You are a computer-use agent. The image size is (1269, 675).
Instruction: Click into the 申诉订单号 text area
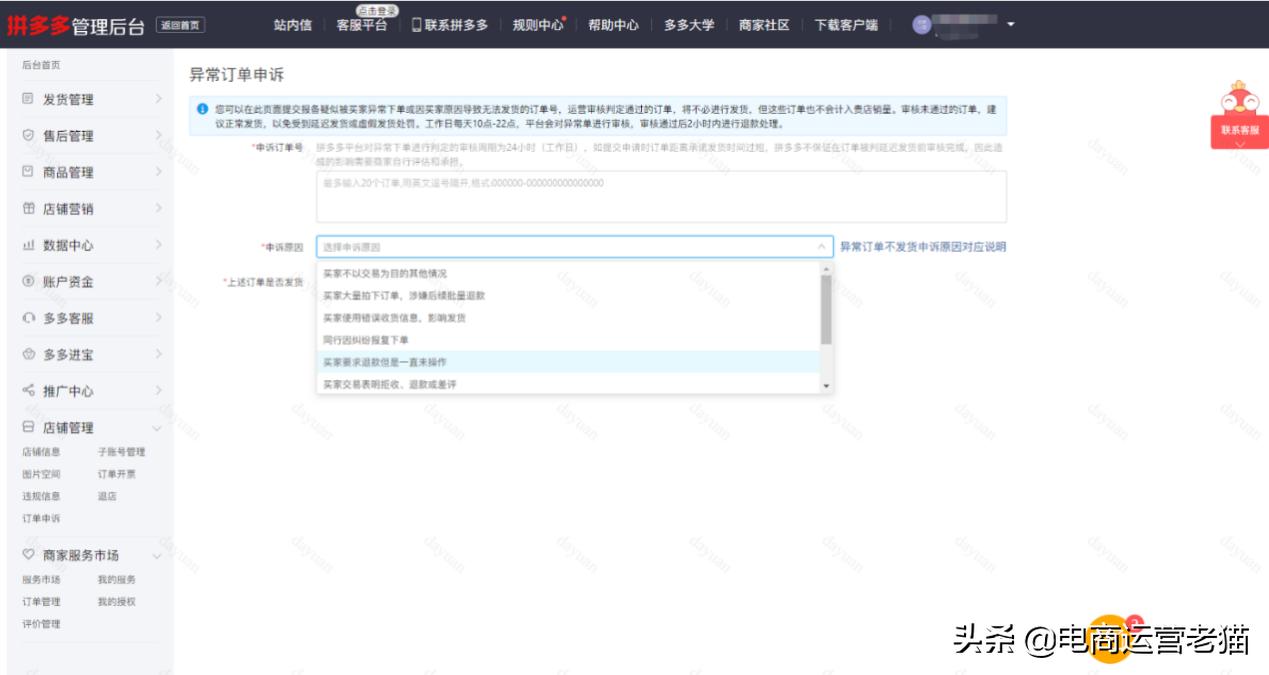[x=661, y=196]
